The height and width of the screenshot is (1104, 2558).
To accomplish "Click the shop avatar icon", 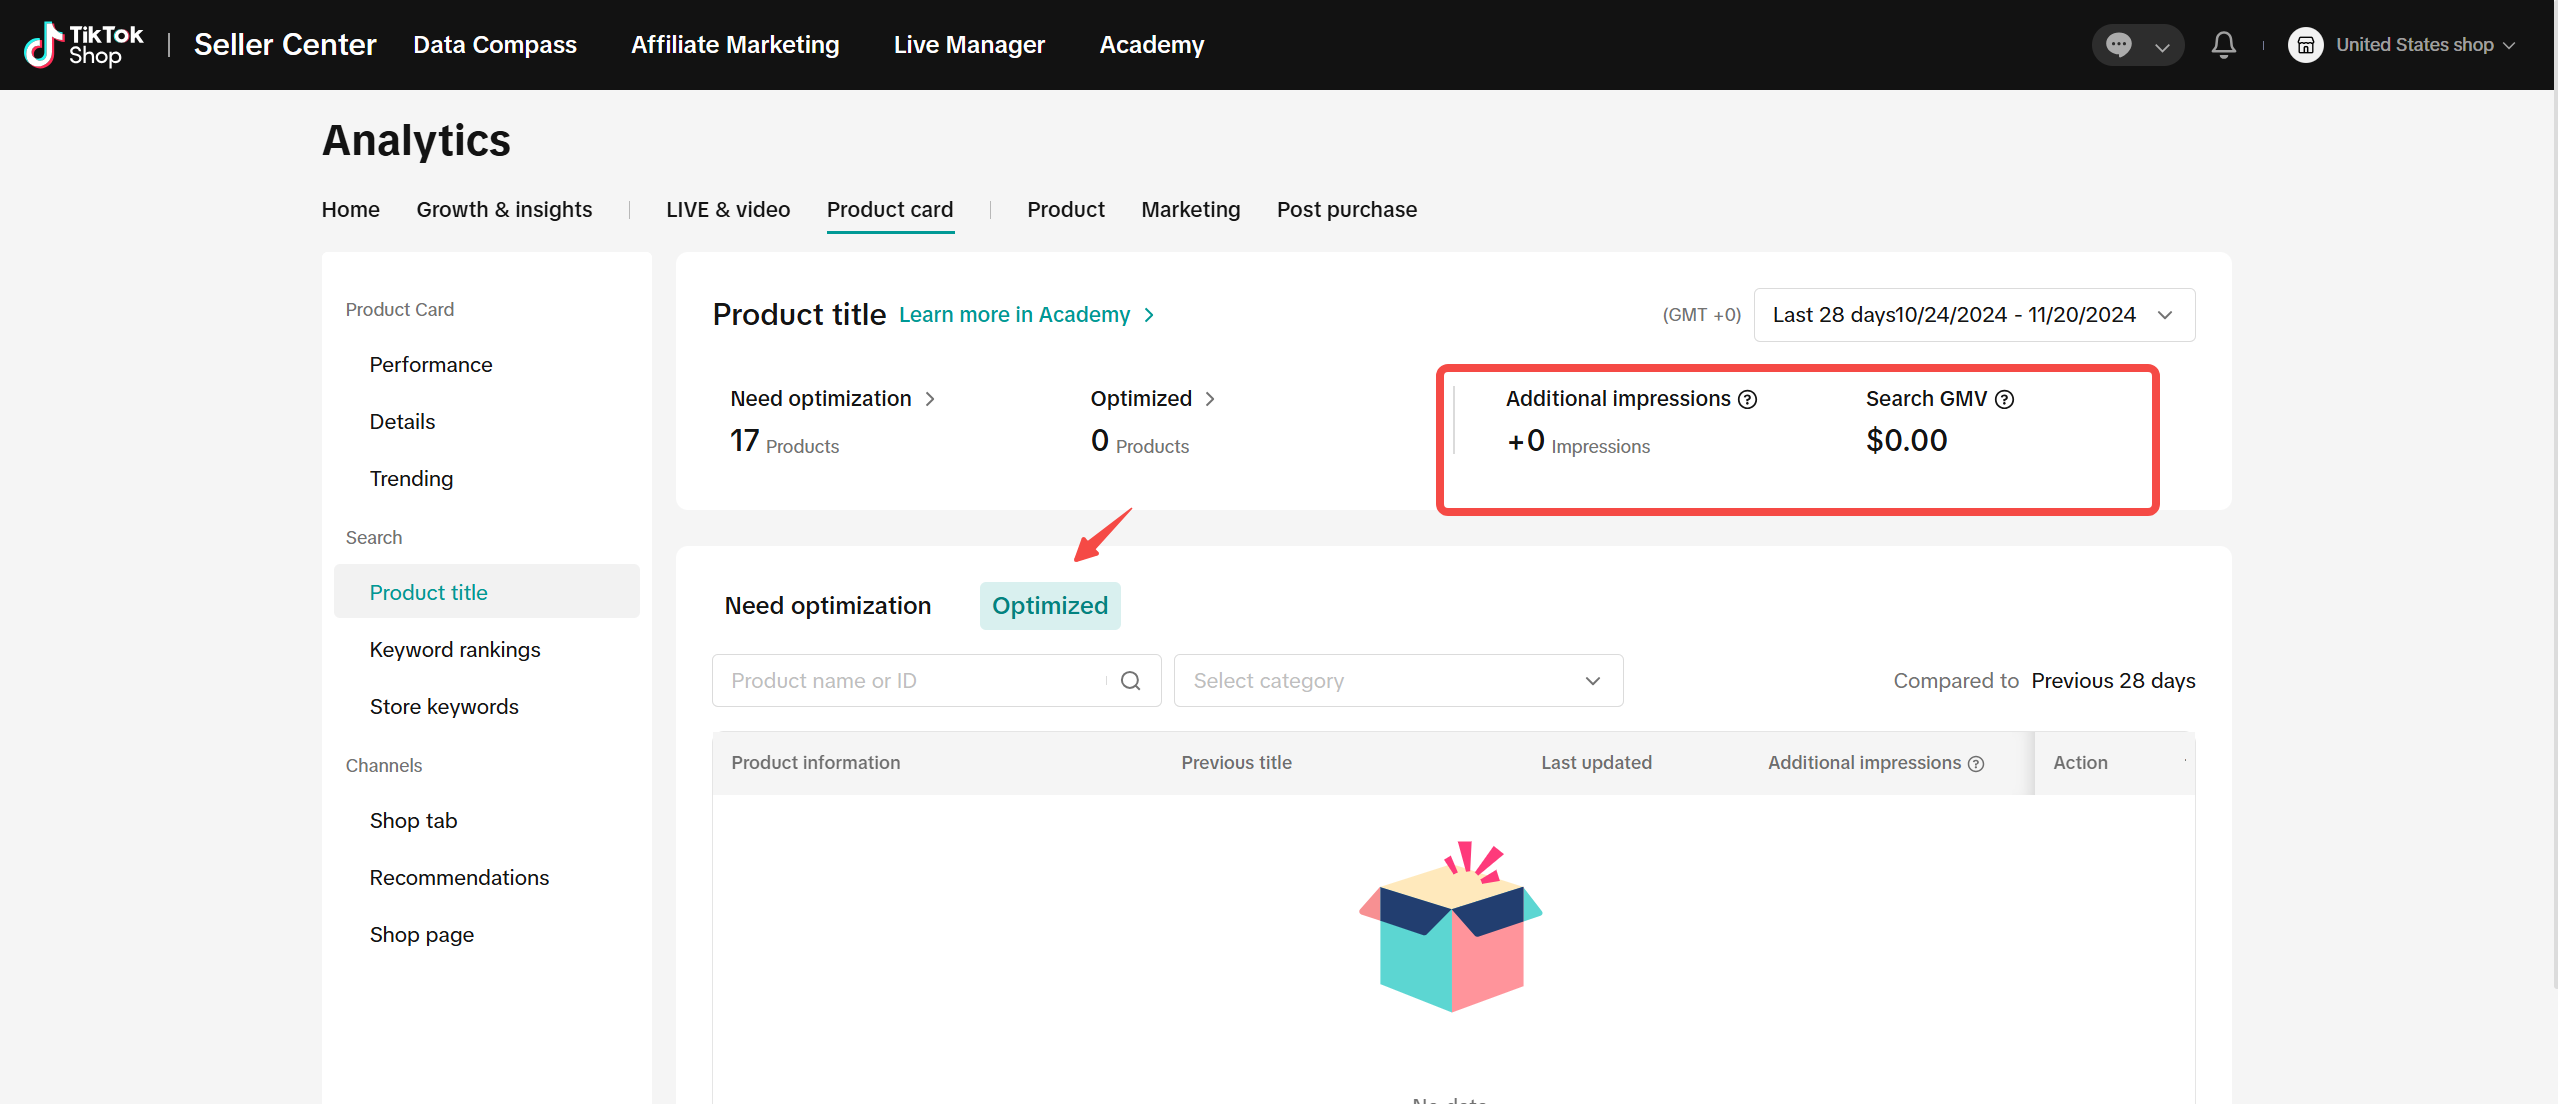I will point(2305,45).
